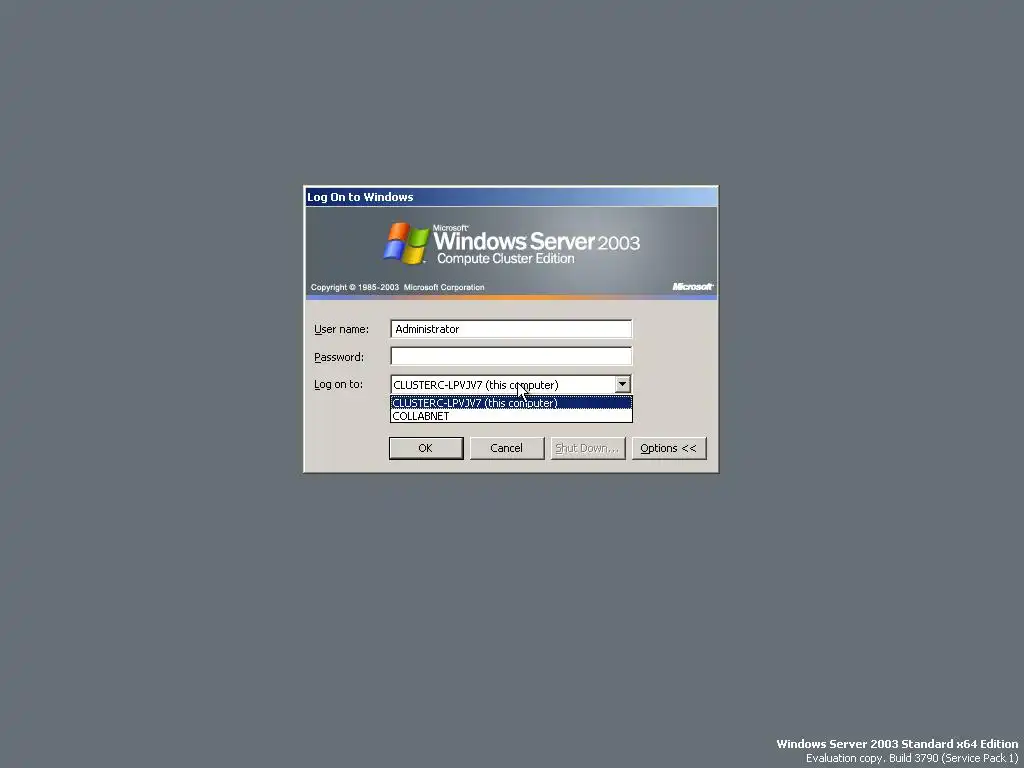Click the OK button

(x=426, y=448)
